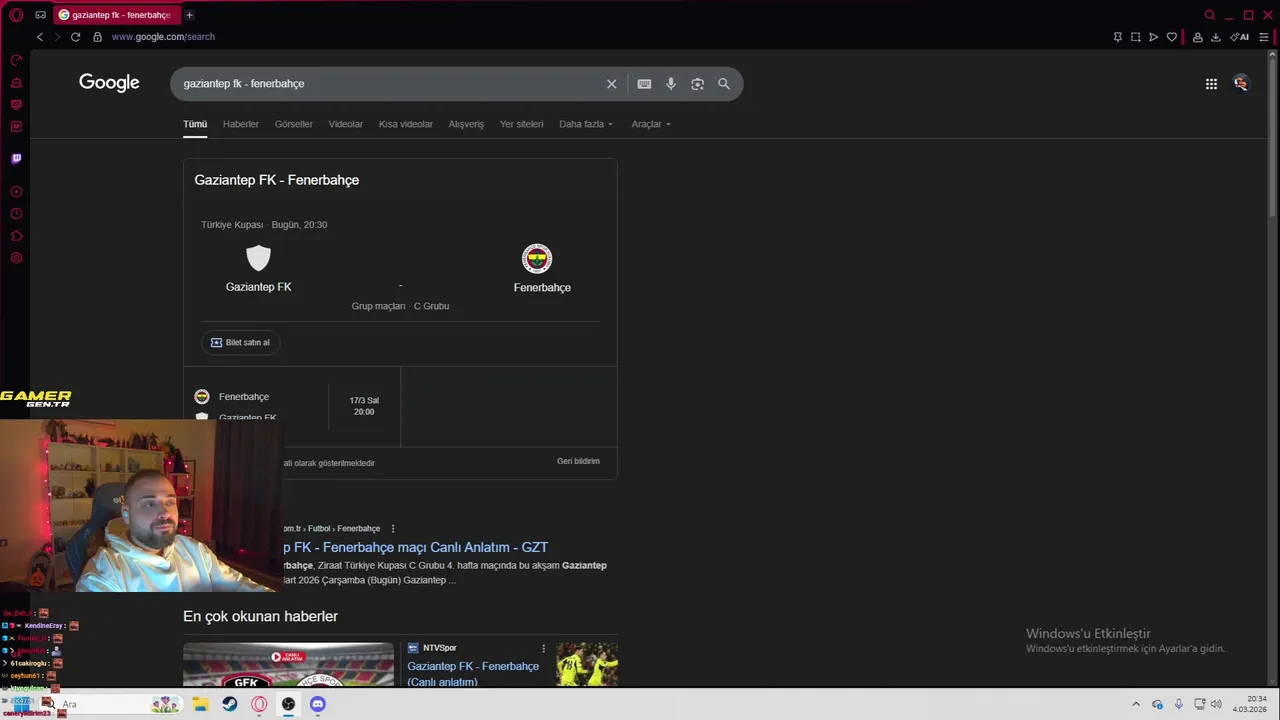Click the heart bookmark icon
The width and height of the screenshot is (1280, 720).
[1171, 37]
